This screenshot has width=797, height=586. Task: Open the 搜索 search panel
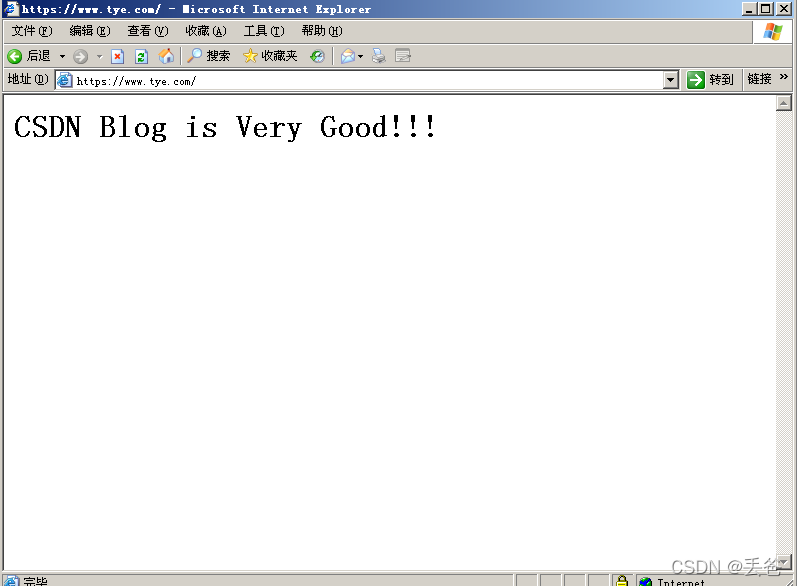pos(208,56)
